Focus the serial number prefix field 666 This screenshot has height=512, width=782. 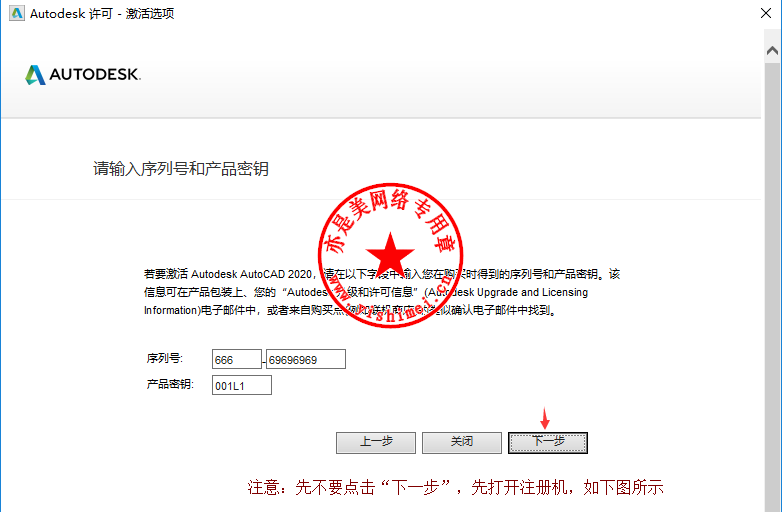(x=236, y=359)
